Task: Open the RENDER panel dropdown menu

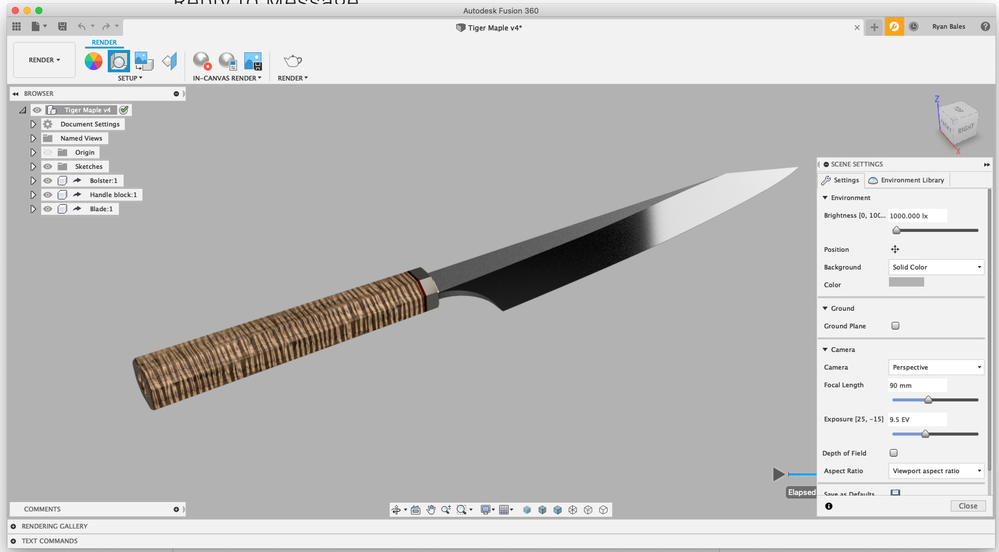Action: point(292,78)
